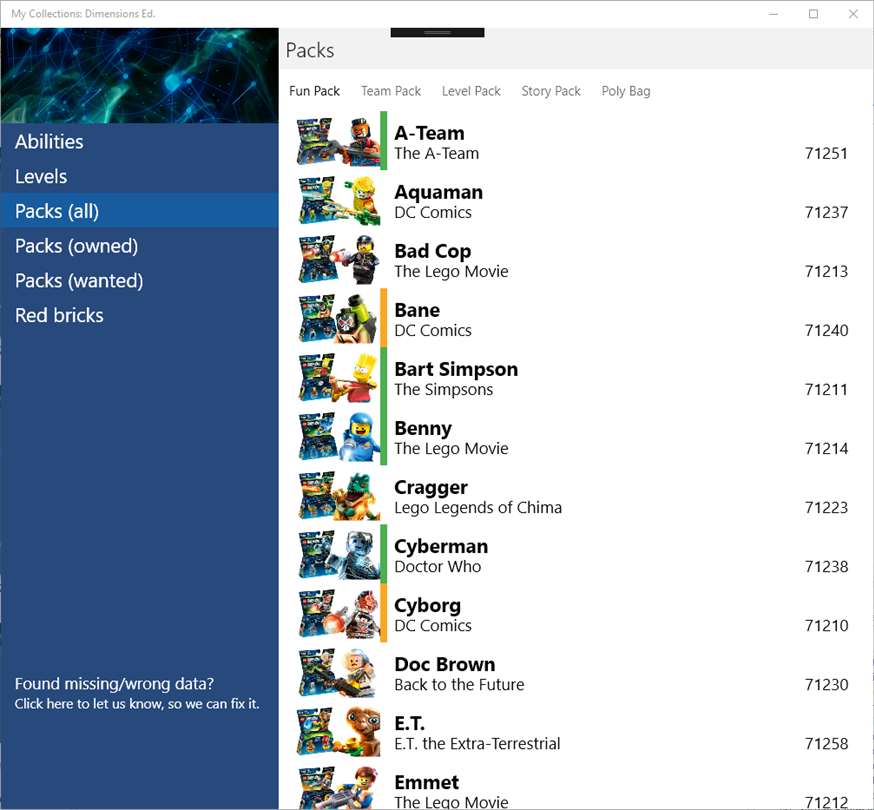Open the Aquaman pack thumbnail

(x=338, y=200)
